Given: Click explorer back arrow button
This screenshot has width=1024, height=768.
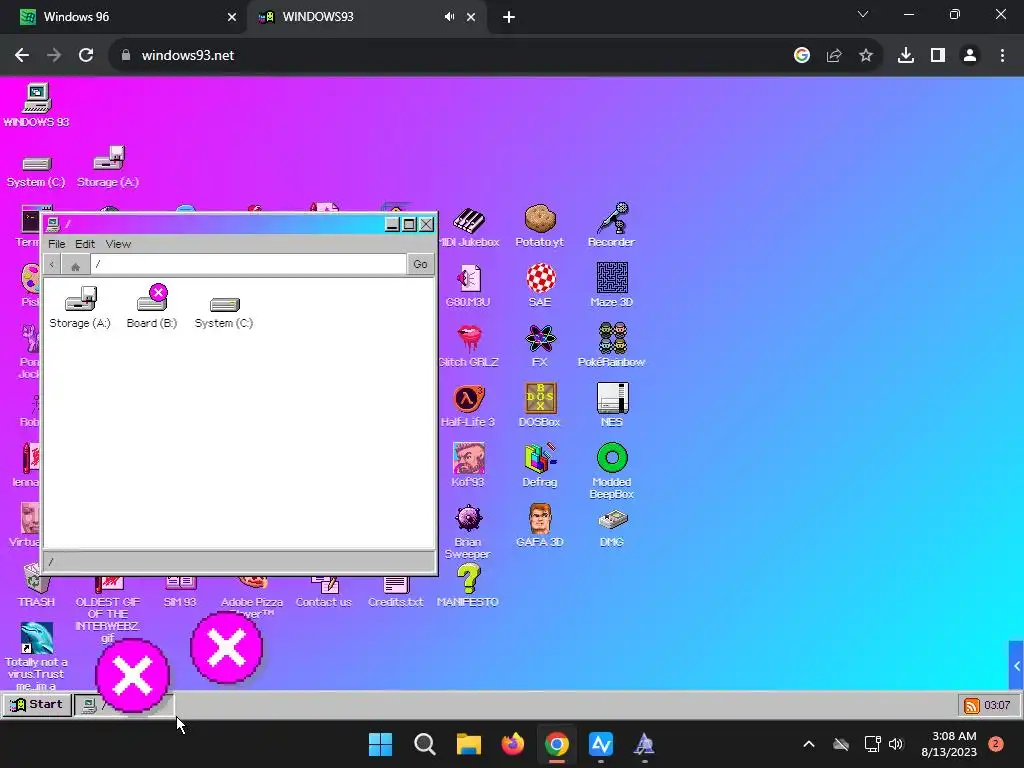Looking at the screenshot, I should click(52, 264).
